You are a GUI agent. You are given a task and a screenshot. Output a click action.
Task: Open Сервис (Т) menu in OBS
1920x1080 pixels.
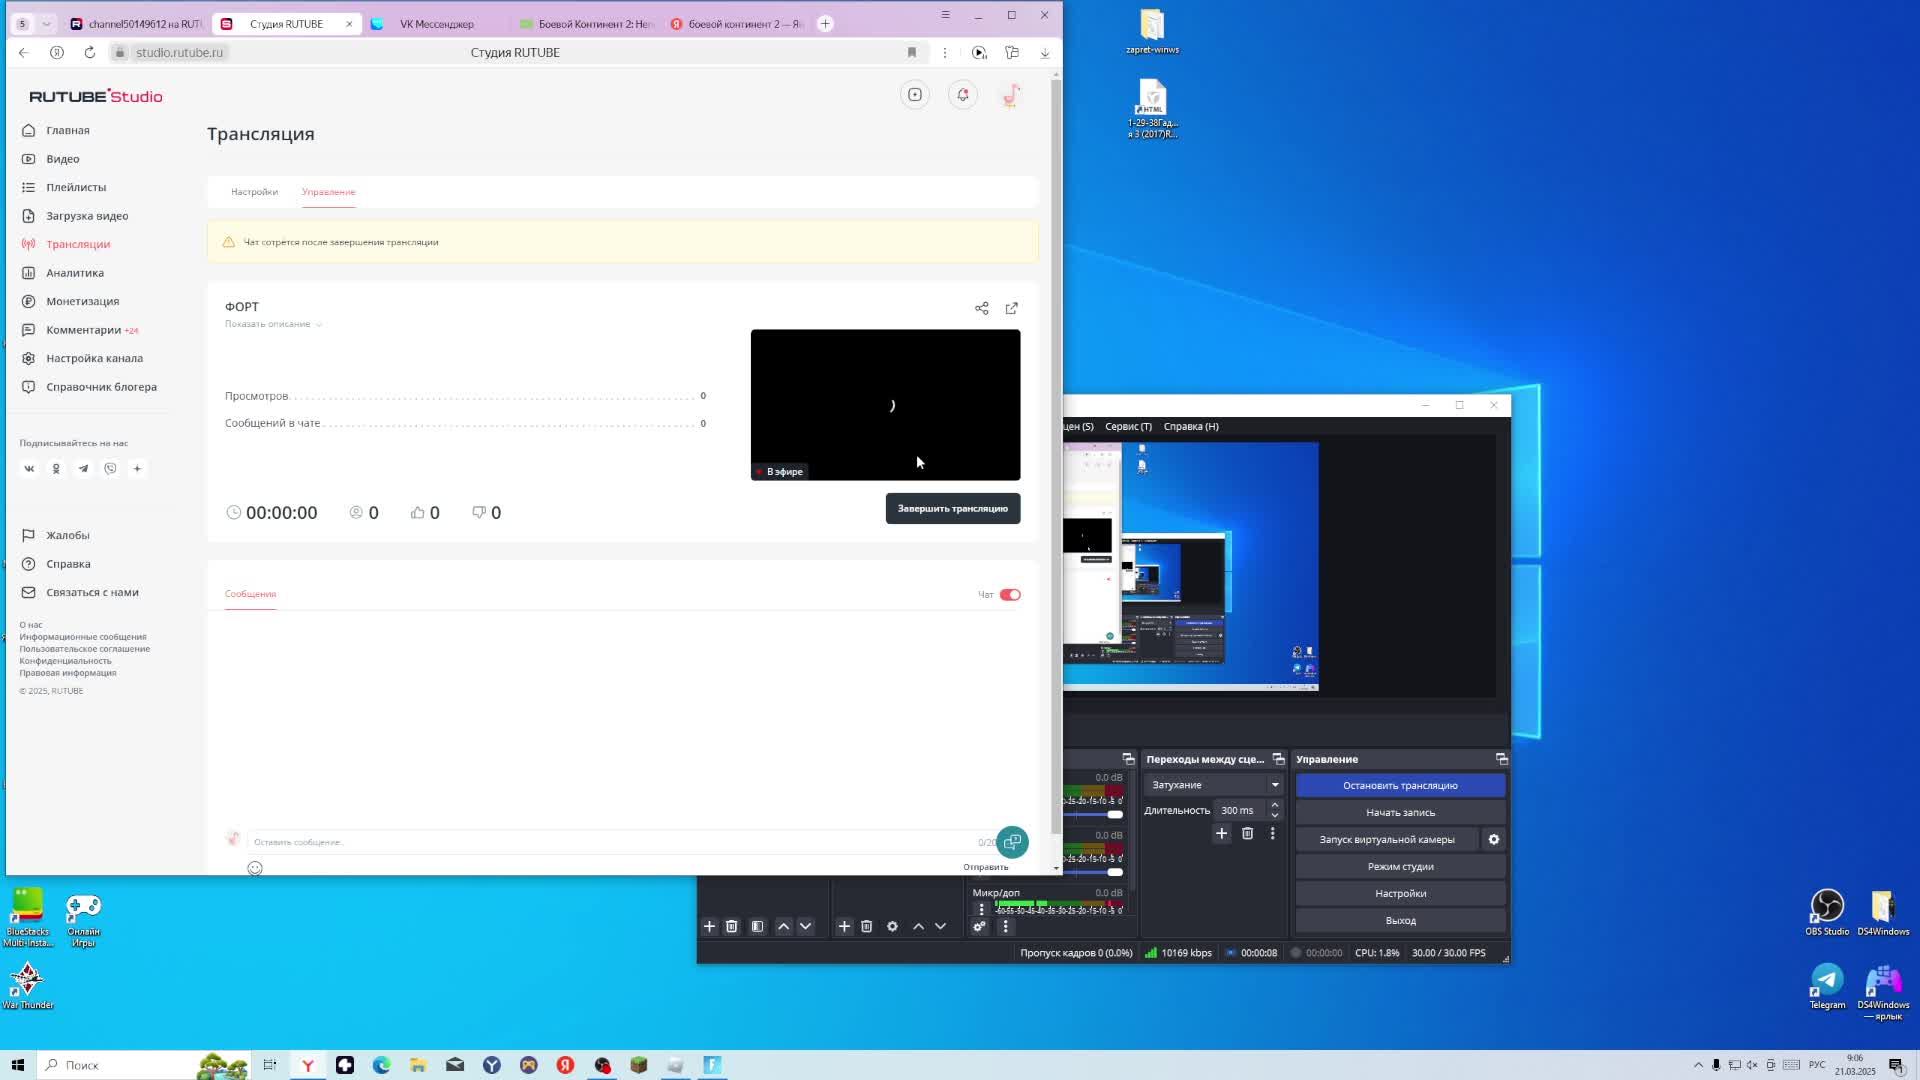[1128, 427]
